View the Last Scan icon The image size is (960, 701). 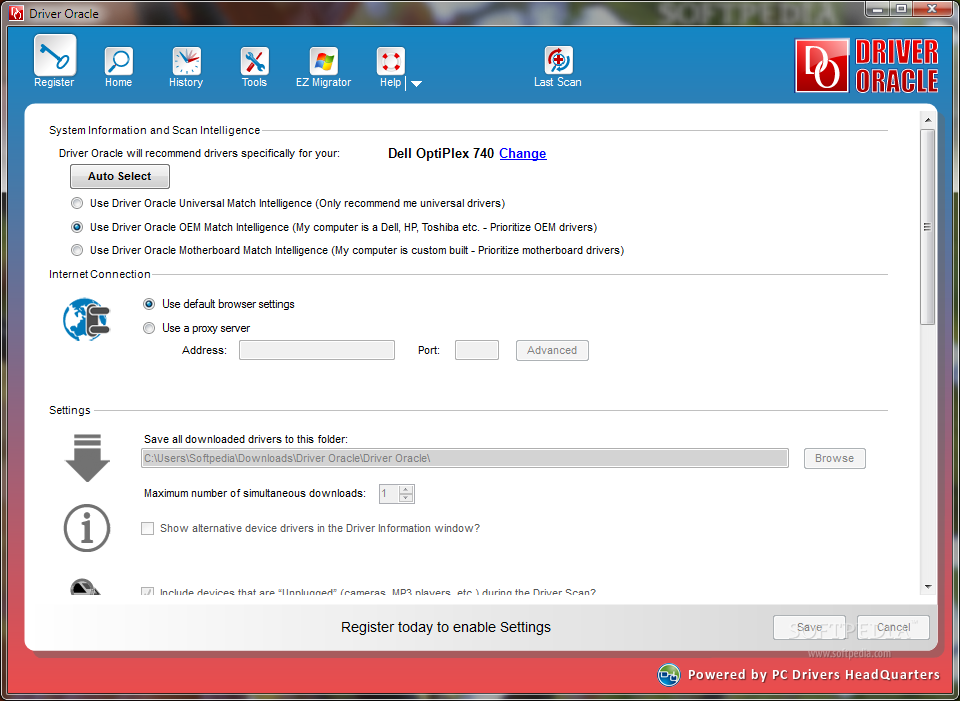558,60
